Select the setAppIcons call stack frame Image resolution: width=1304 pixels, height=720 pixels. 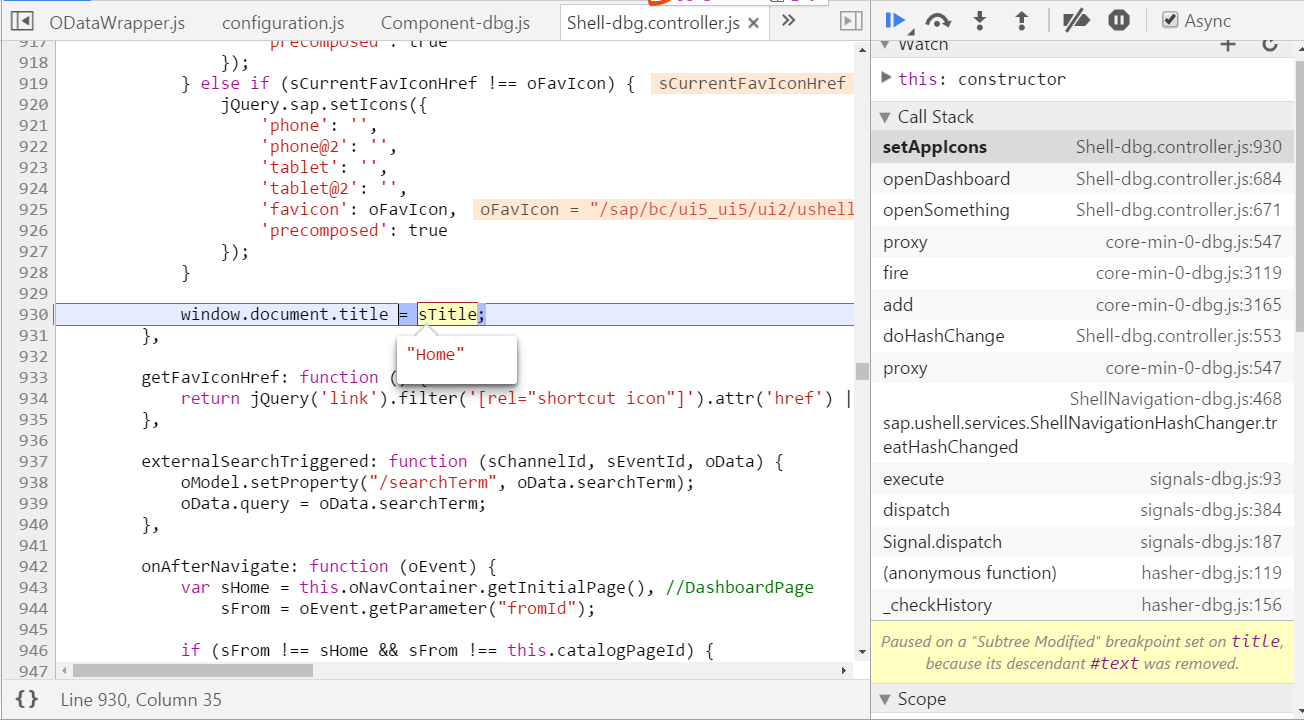1082,147
